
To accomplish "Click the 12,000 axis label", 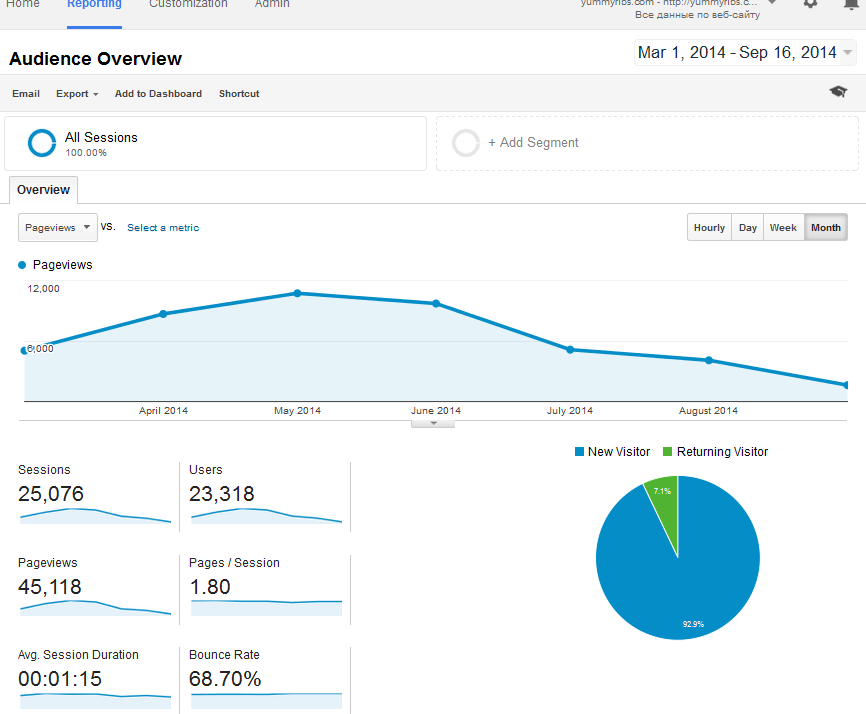I will 44,288.
